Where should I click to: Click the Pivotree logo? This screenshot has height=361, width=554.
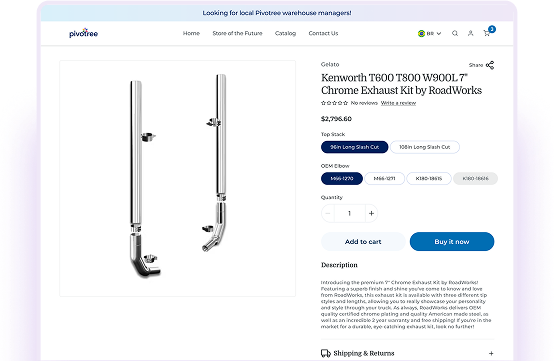click(x=83, y=33)
